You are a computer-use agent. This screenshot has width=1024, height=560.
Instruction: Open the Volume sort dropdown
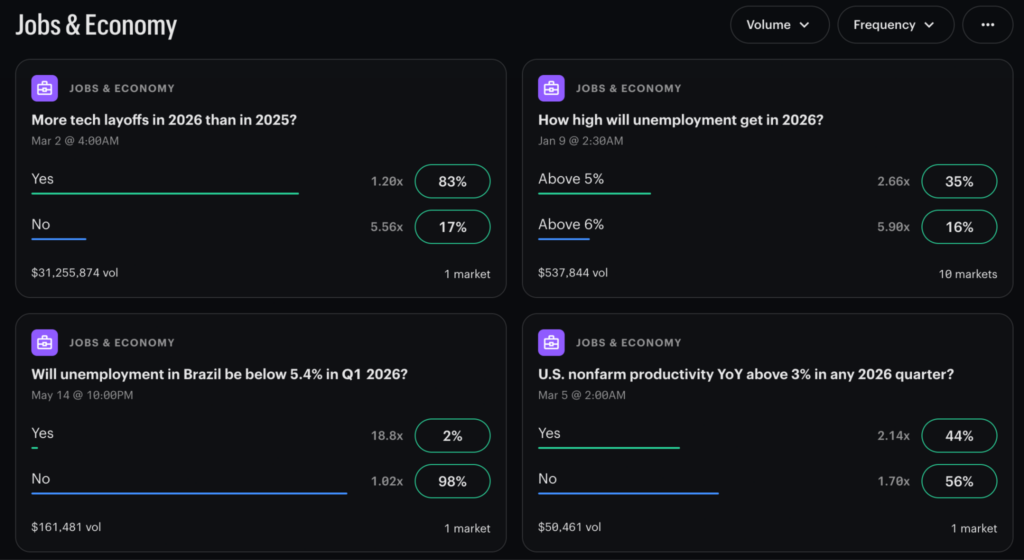[x=779, y=25]
